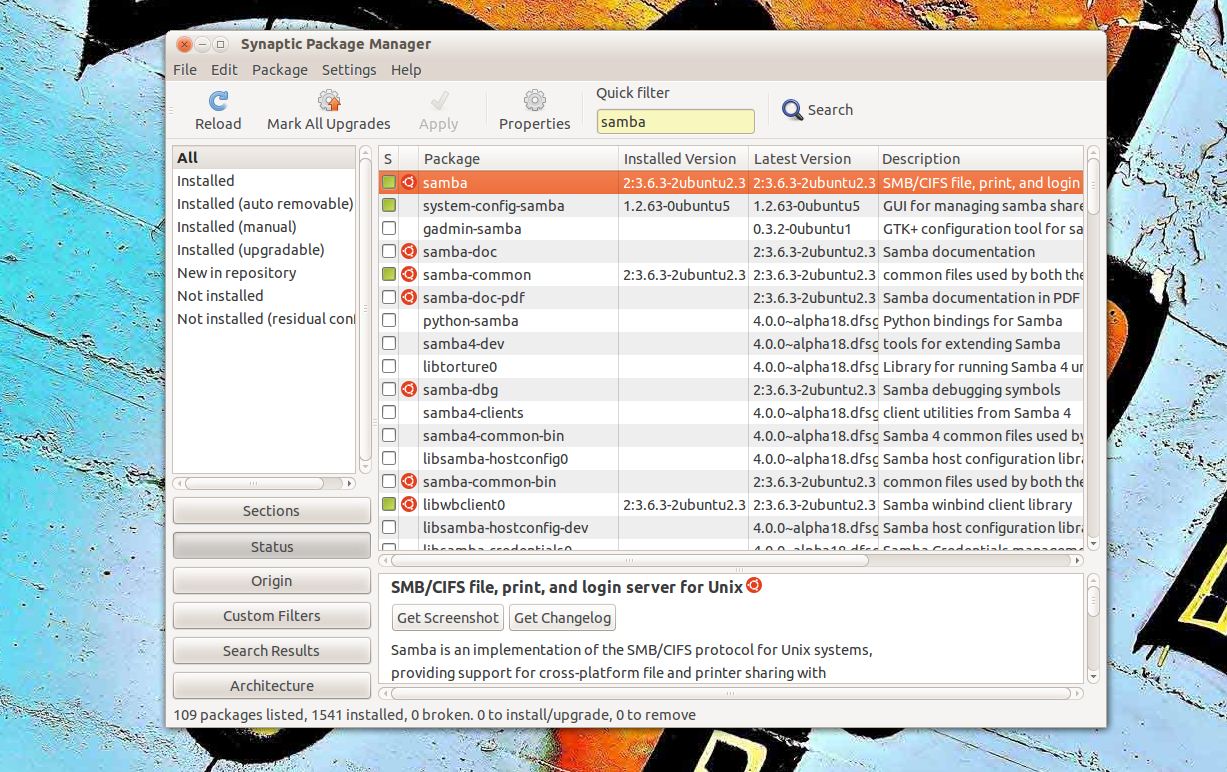Mark the python-samba package checkbox
The height and width of the screenshot is (772, 1227).
pos(389,321)
